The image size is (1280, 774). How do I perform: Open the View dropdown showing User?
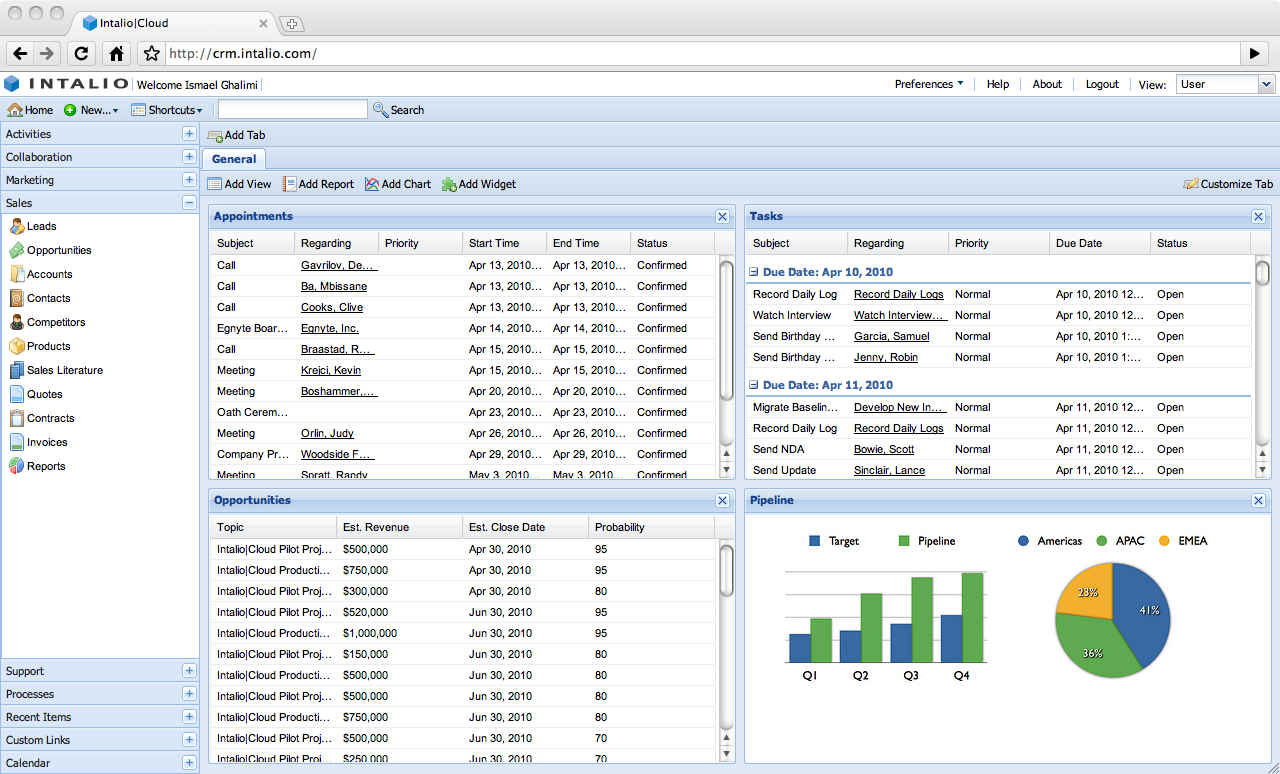click(1225, 85)
